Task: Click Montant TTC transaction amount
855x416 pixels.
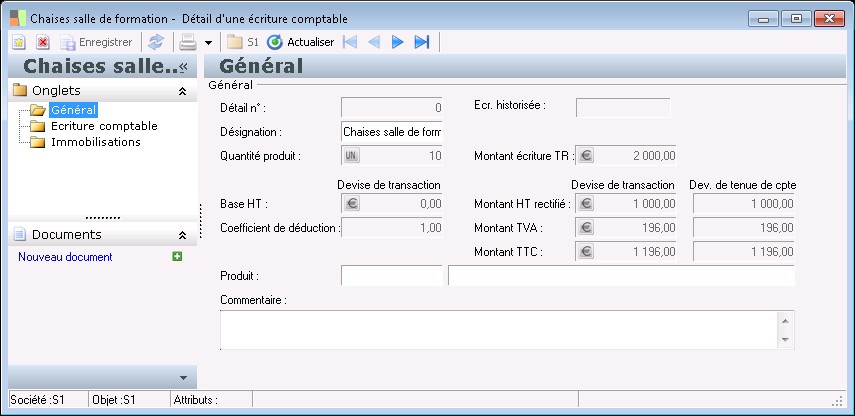Action: [x=636, y=252]
